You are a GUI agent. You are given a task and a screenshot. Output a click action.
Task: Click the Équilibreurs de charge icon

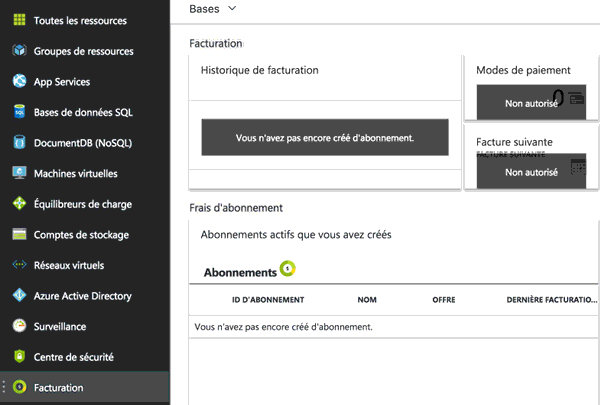(x=19, y=203)
